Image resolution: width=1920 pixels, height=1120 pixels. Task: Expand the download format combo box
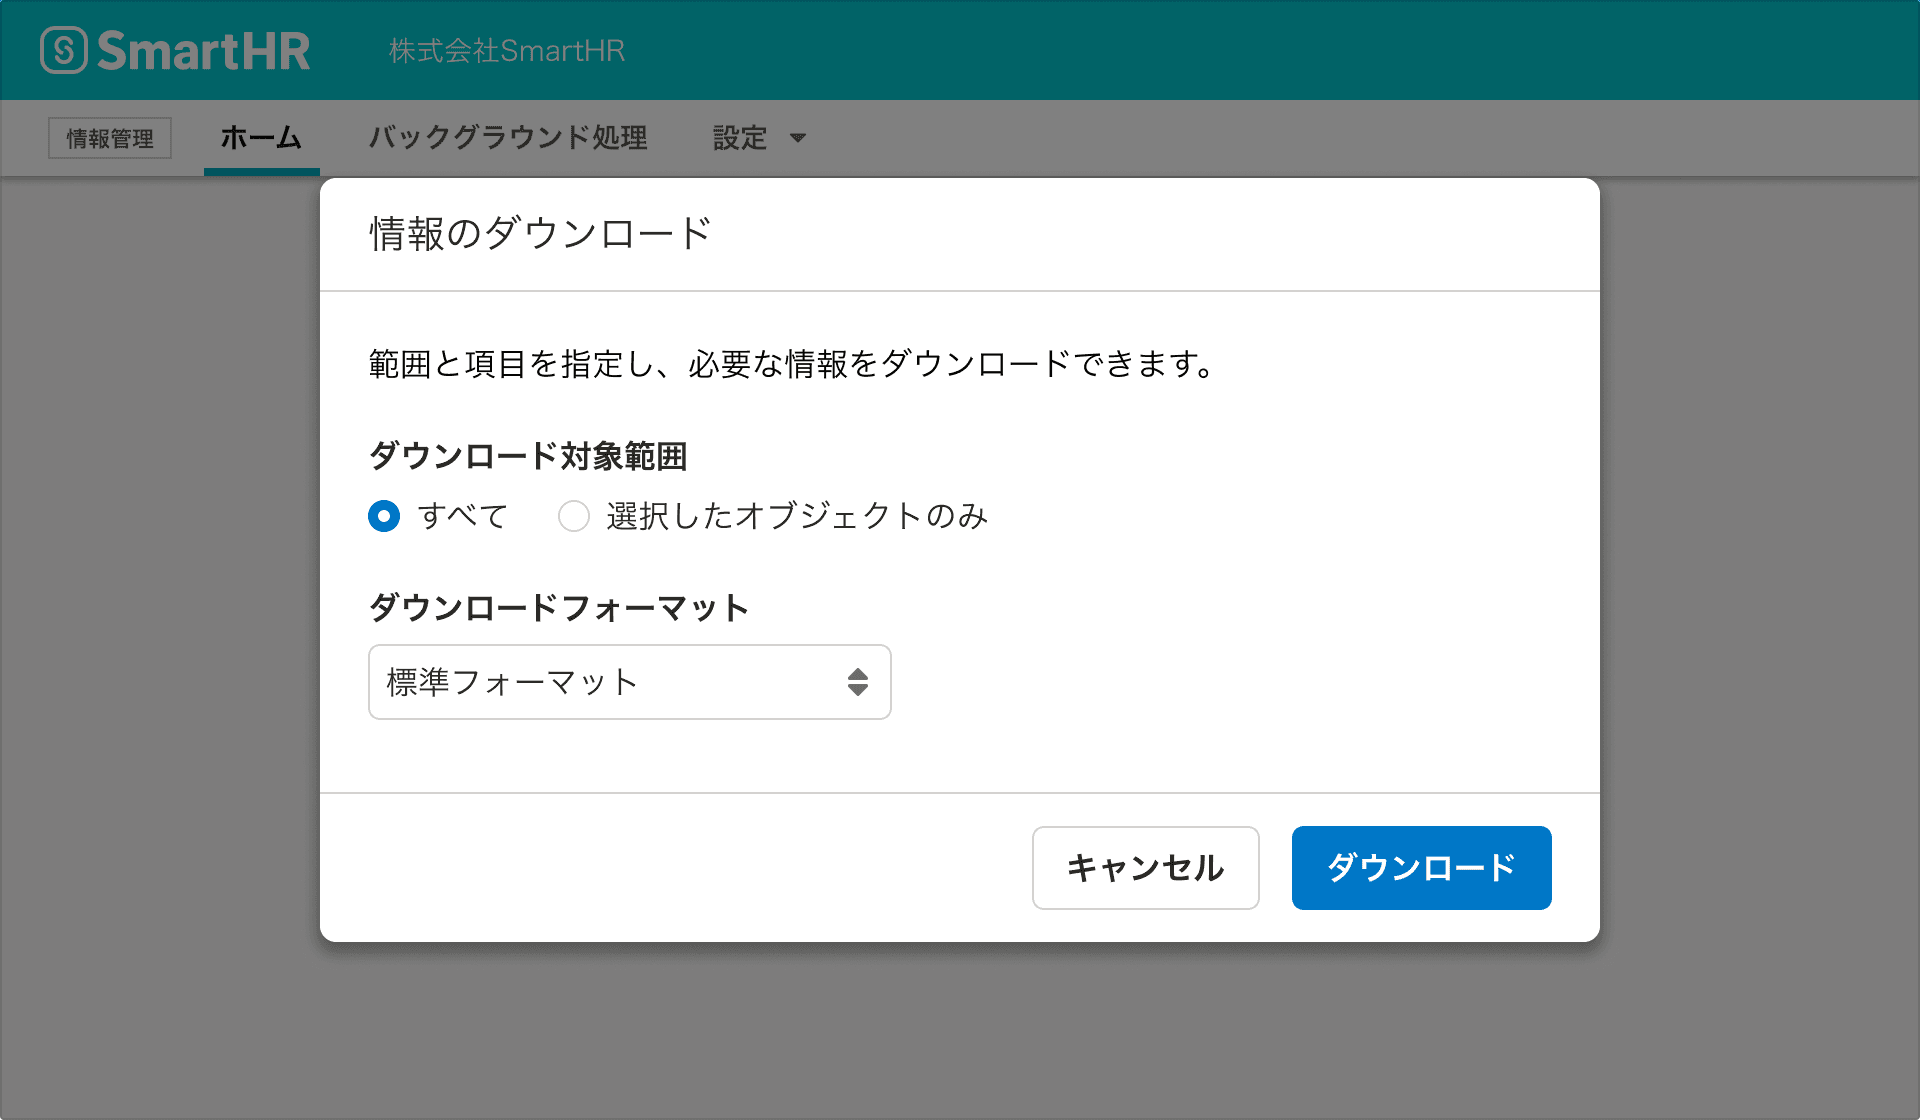629,682
